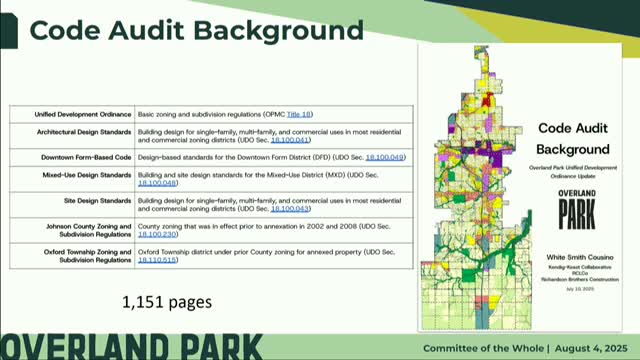Select 'Oxford Township district under prior County zoning' text
The height and width of the screenshot is (360, 640).
(250, 252)
